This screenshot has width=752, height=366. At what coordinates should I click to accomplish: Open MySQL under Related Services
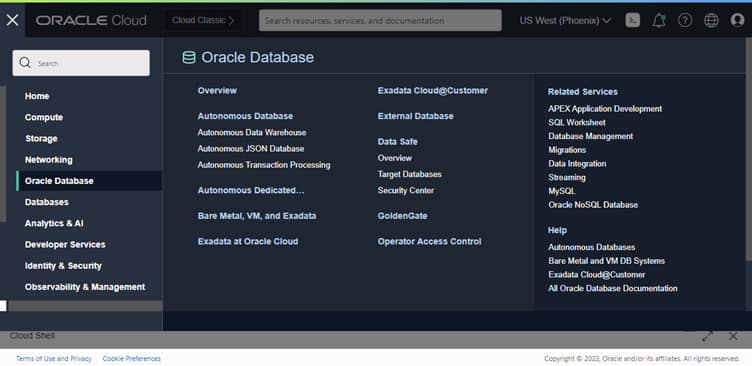click(x=562, y=191)
